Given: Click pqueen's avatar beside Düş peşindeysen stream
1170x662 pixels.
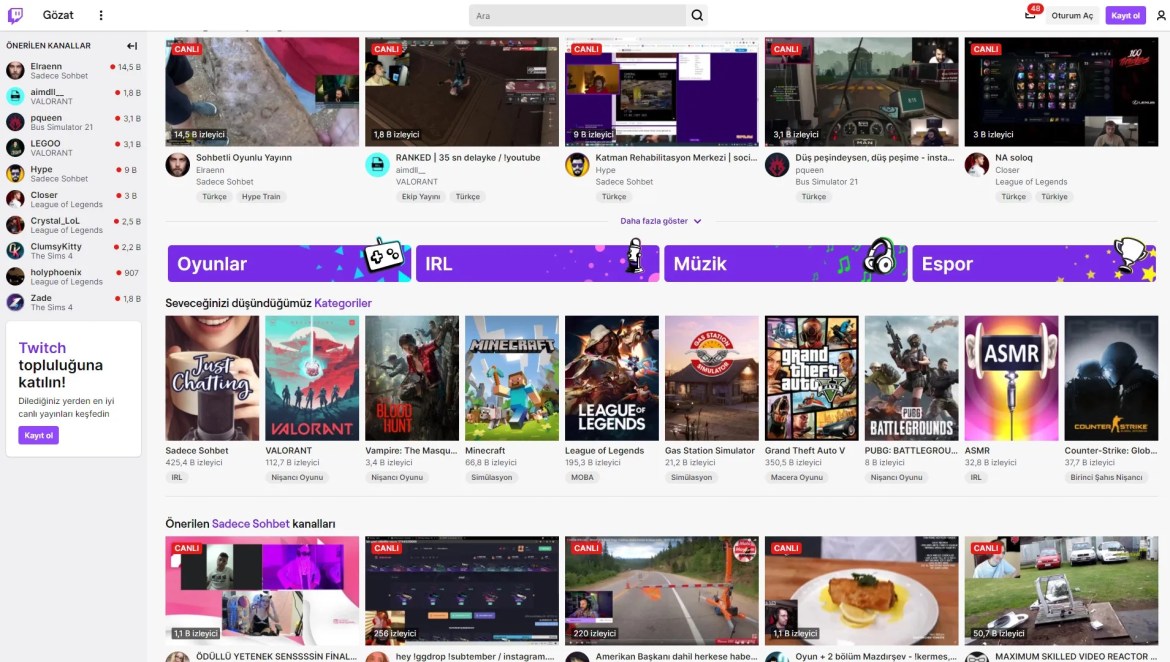Looking at the screenshot, I should [777, 165].
